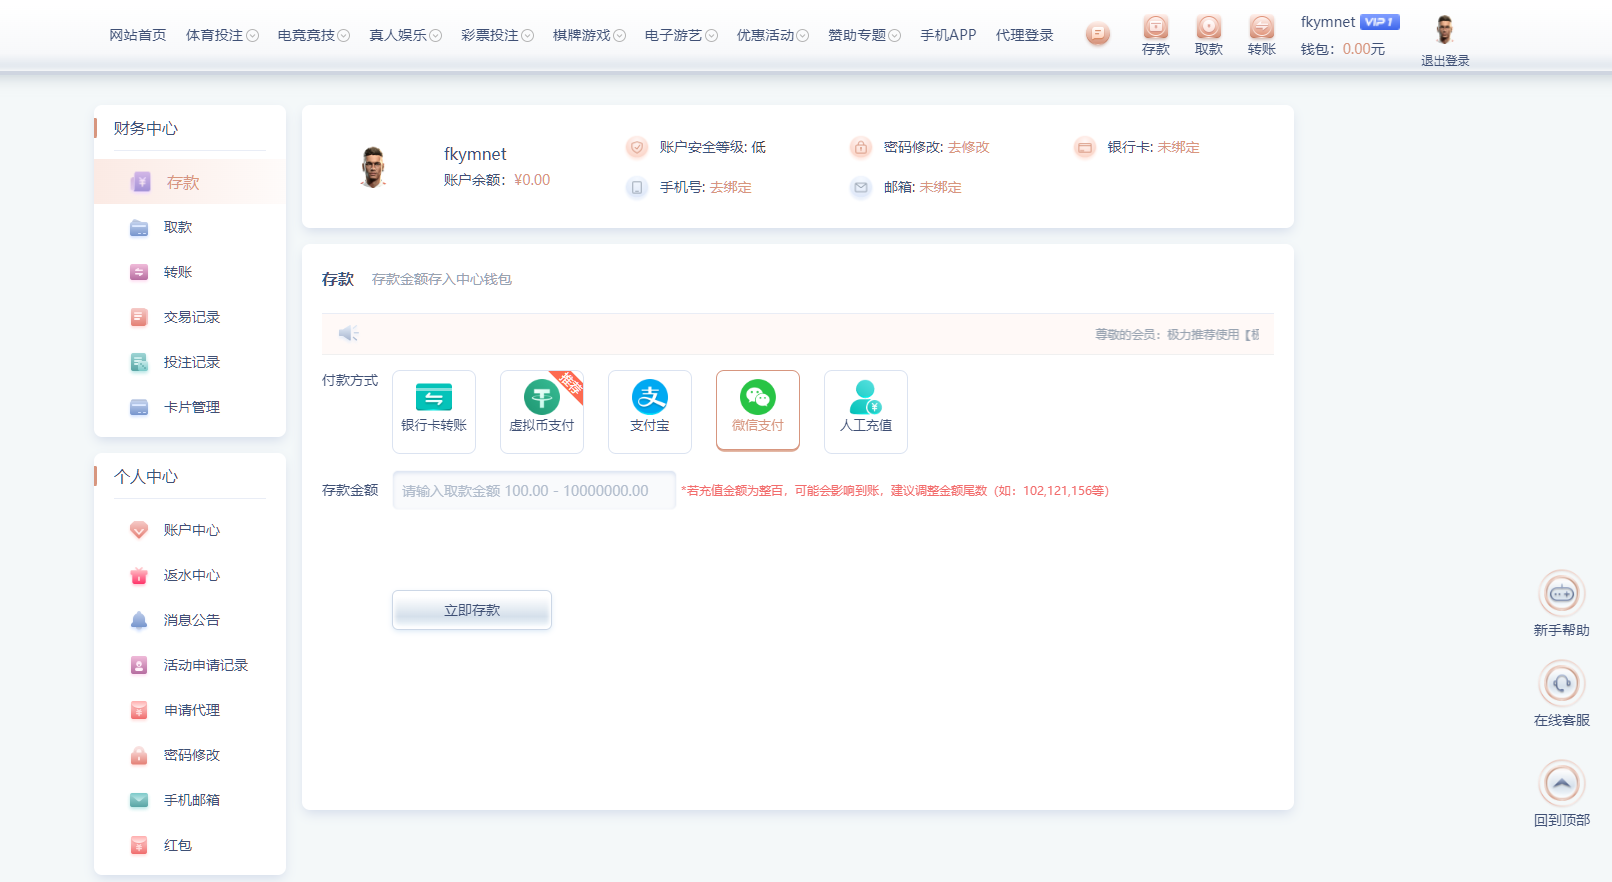Go to 网站首页 in the top navigation
Image resolution: width=1612 pixels, height=882 pixels.
[x=138, y=35]
